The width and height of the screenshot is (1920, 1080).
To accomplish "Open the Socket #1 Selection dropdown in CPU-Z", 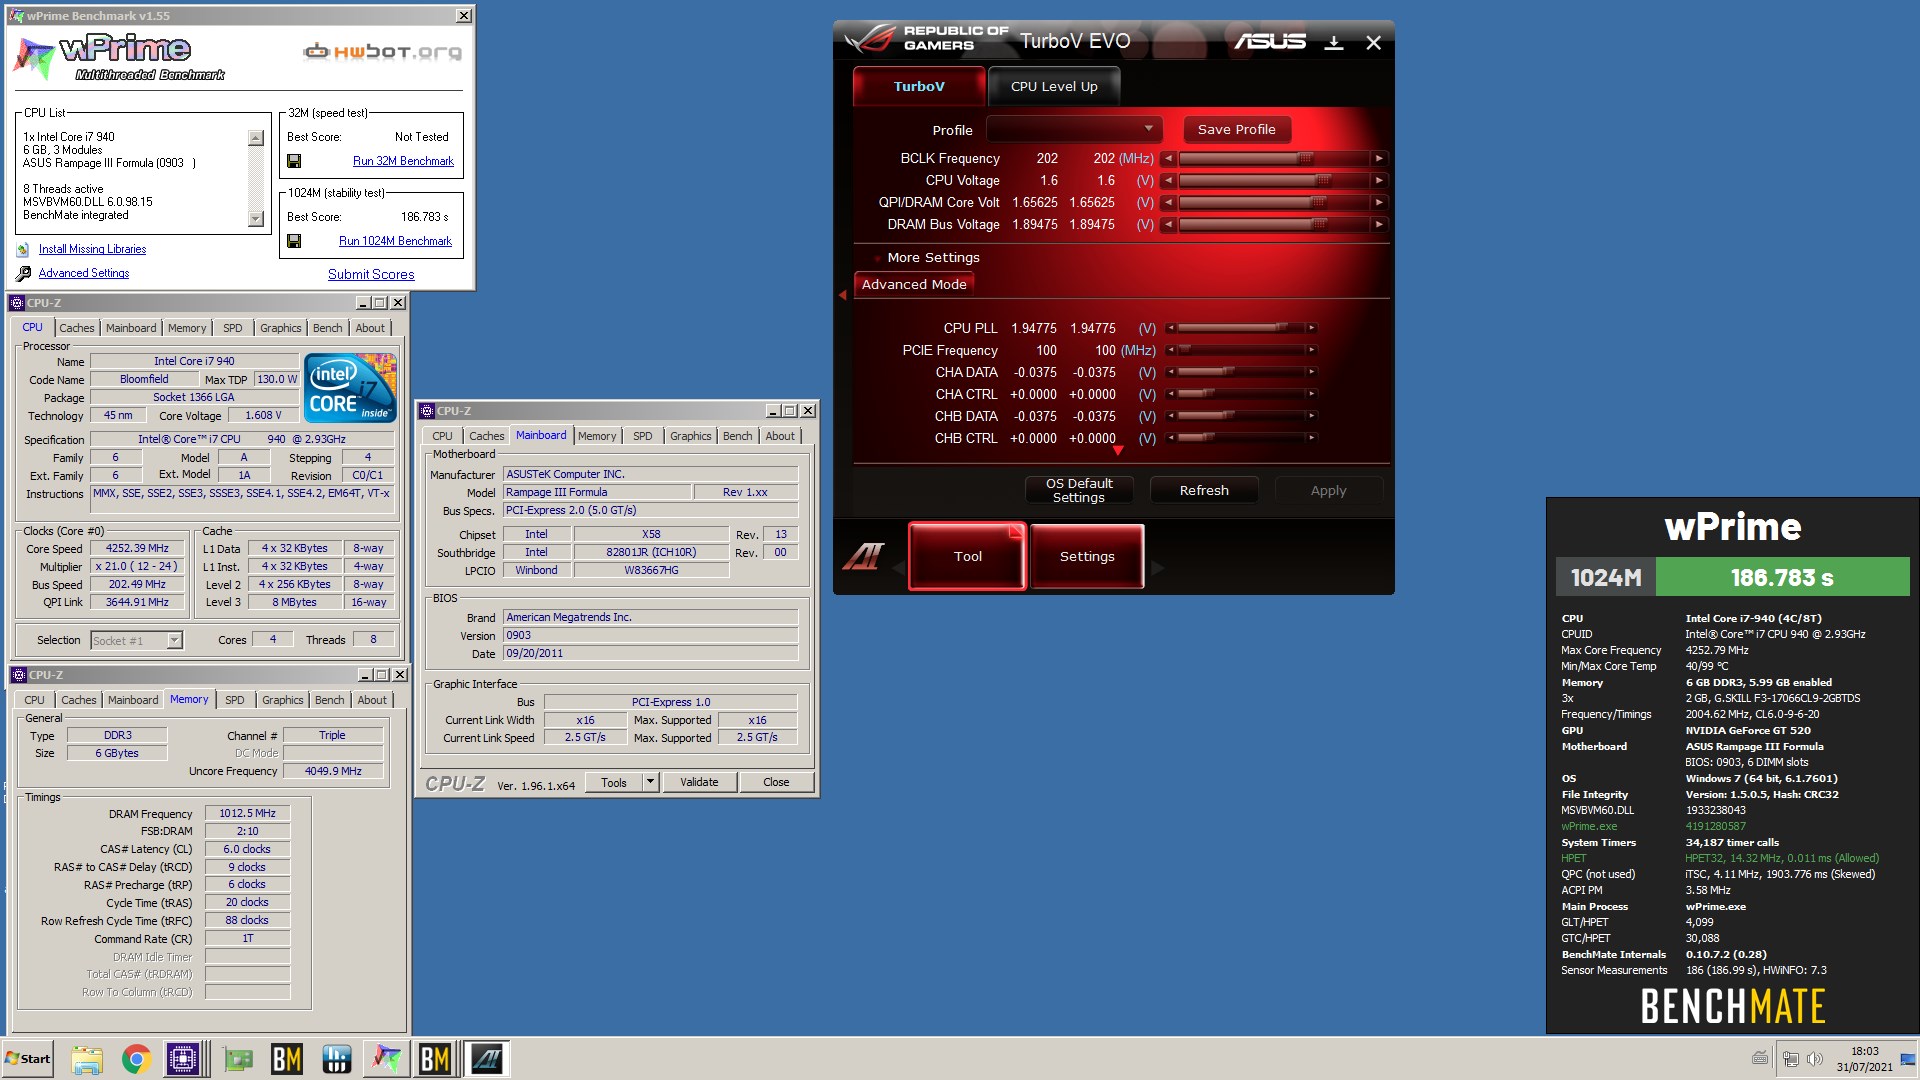I will (175, 641).
